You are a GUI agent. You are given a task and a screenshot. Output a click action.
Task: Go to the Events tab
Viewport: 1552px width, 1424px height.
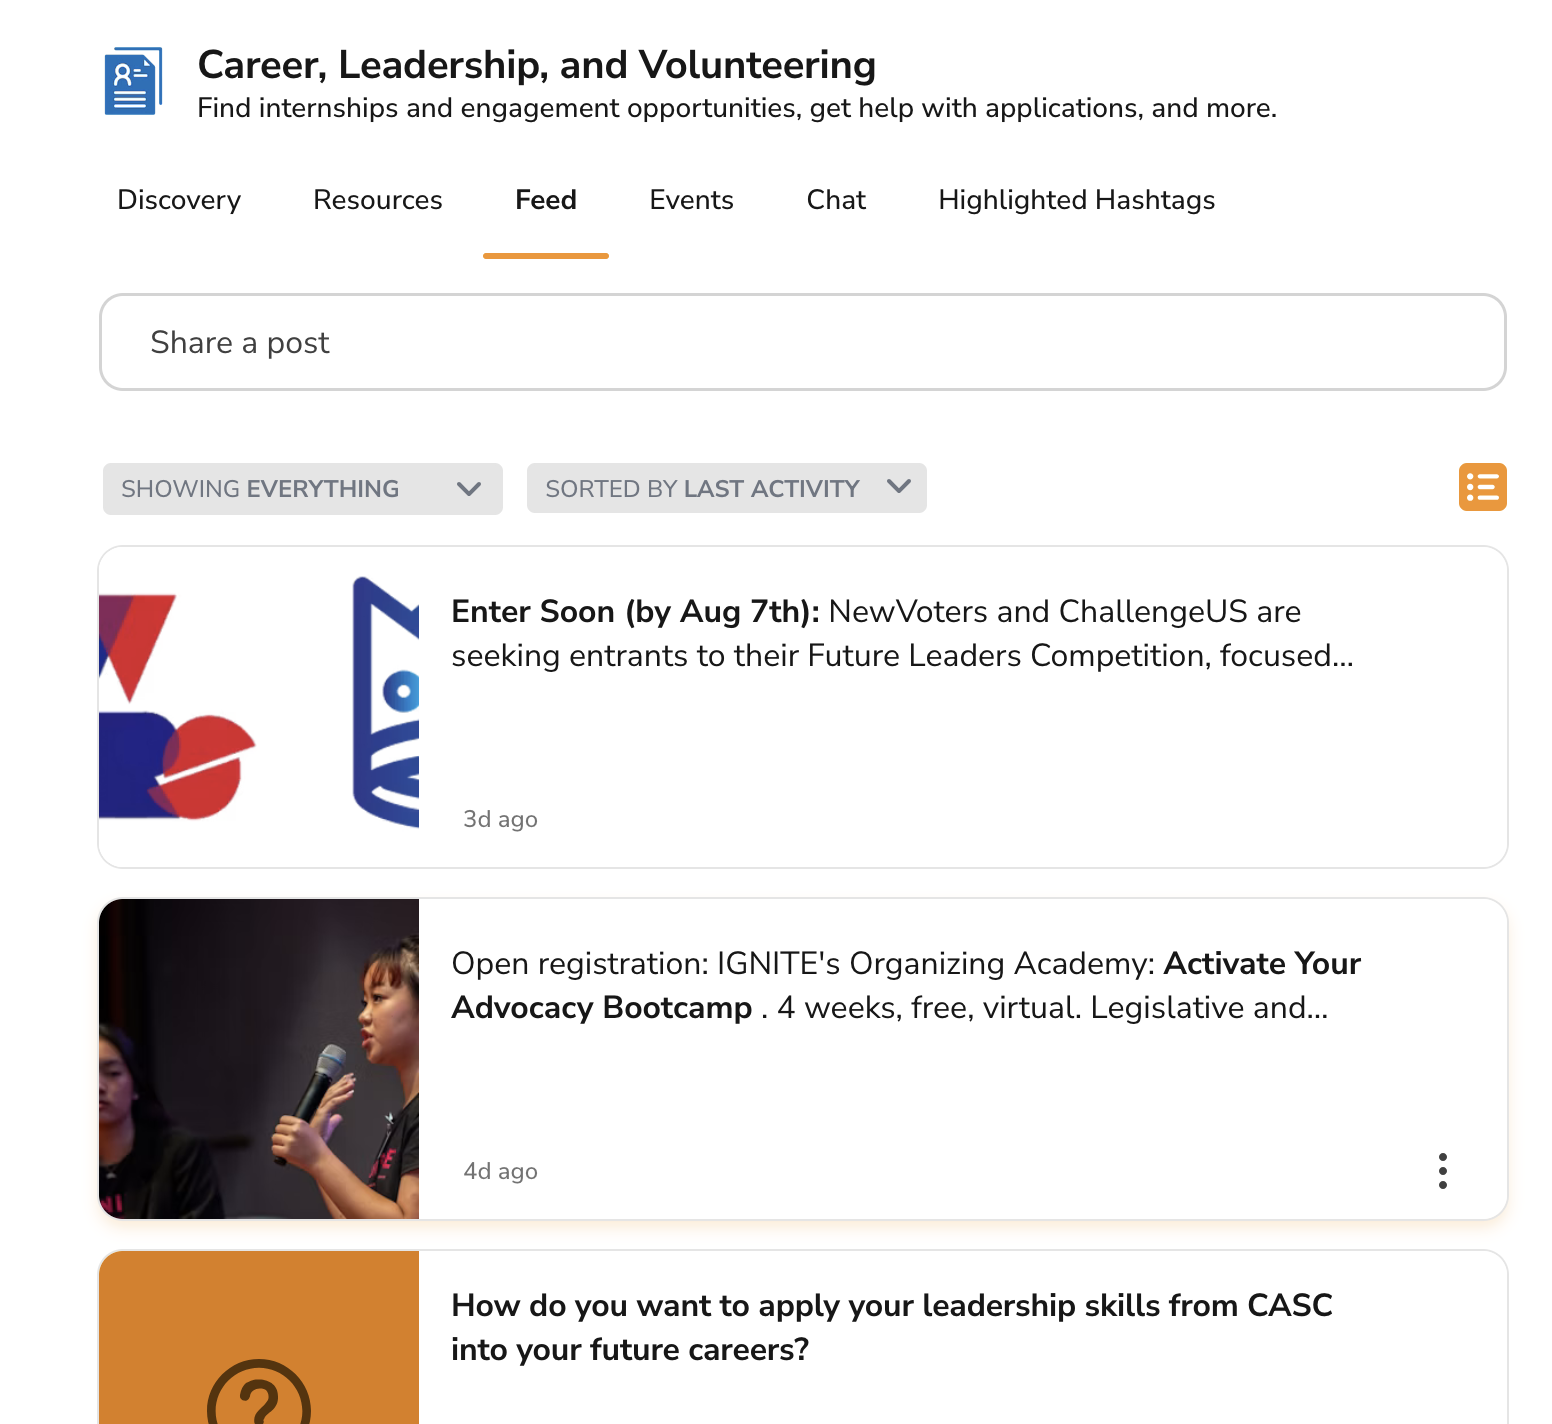coord(692,200)
